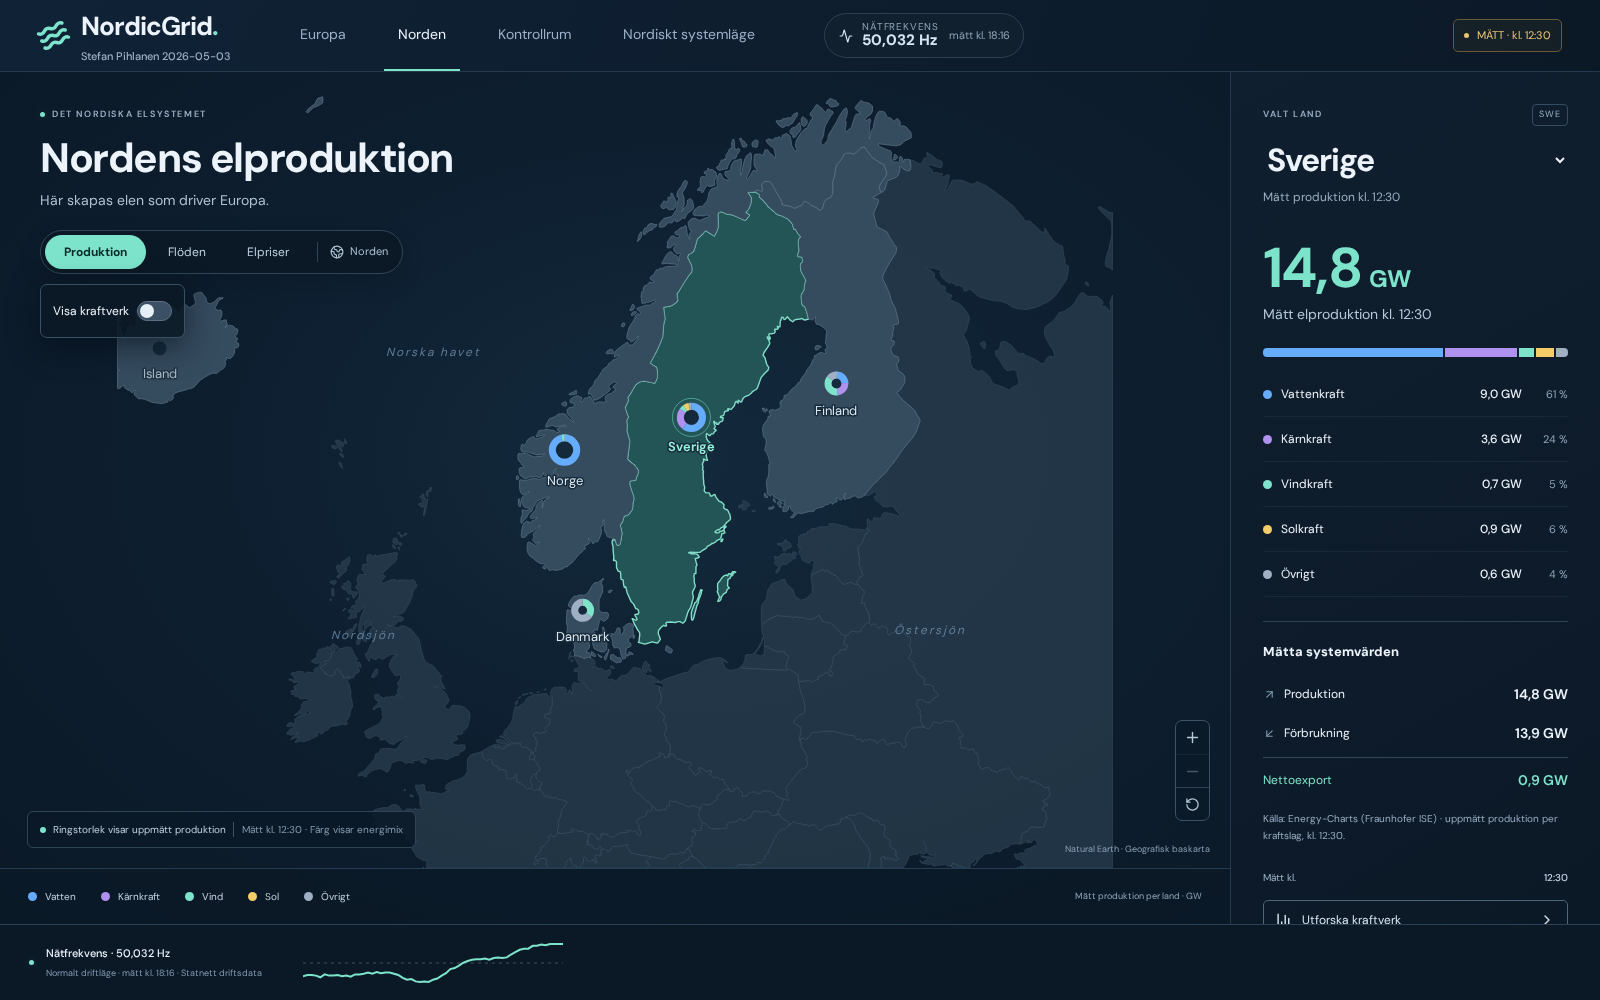Toggle Sol legend item
The width and height of the screenshot is (1600, 1000).
tap(264, 897)
